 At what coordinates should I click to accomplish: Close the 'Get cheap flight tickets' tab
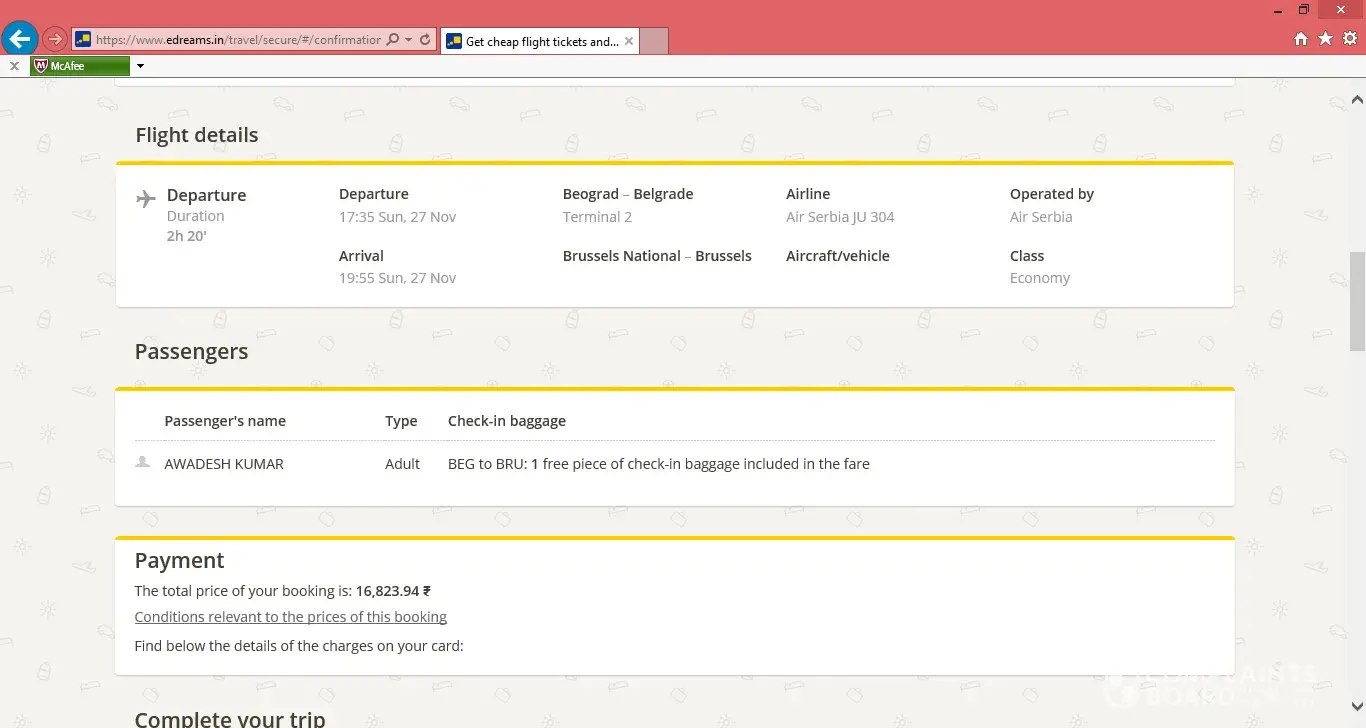point(629,41)
